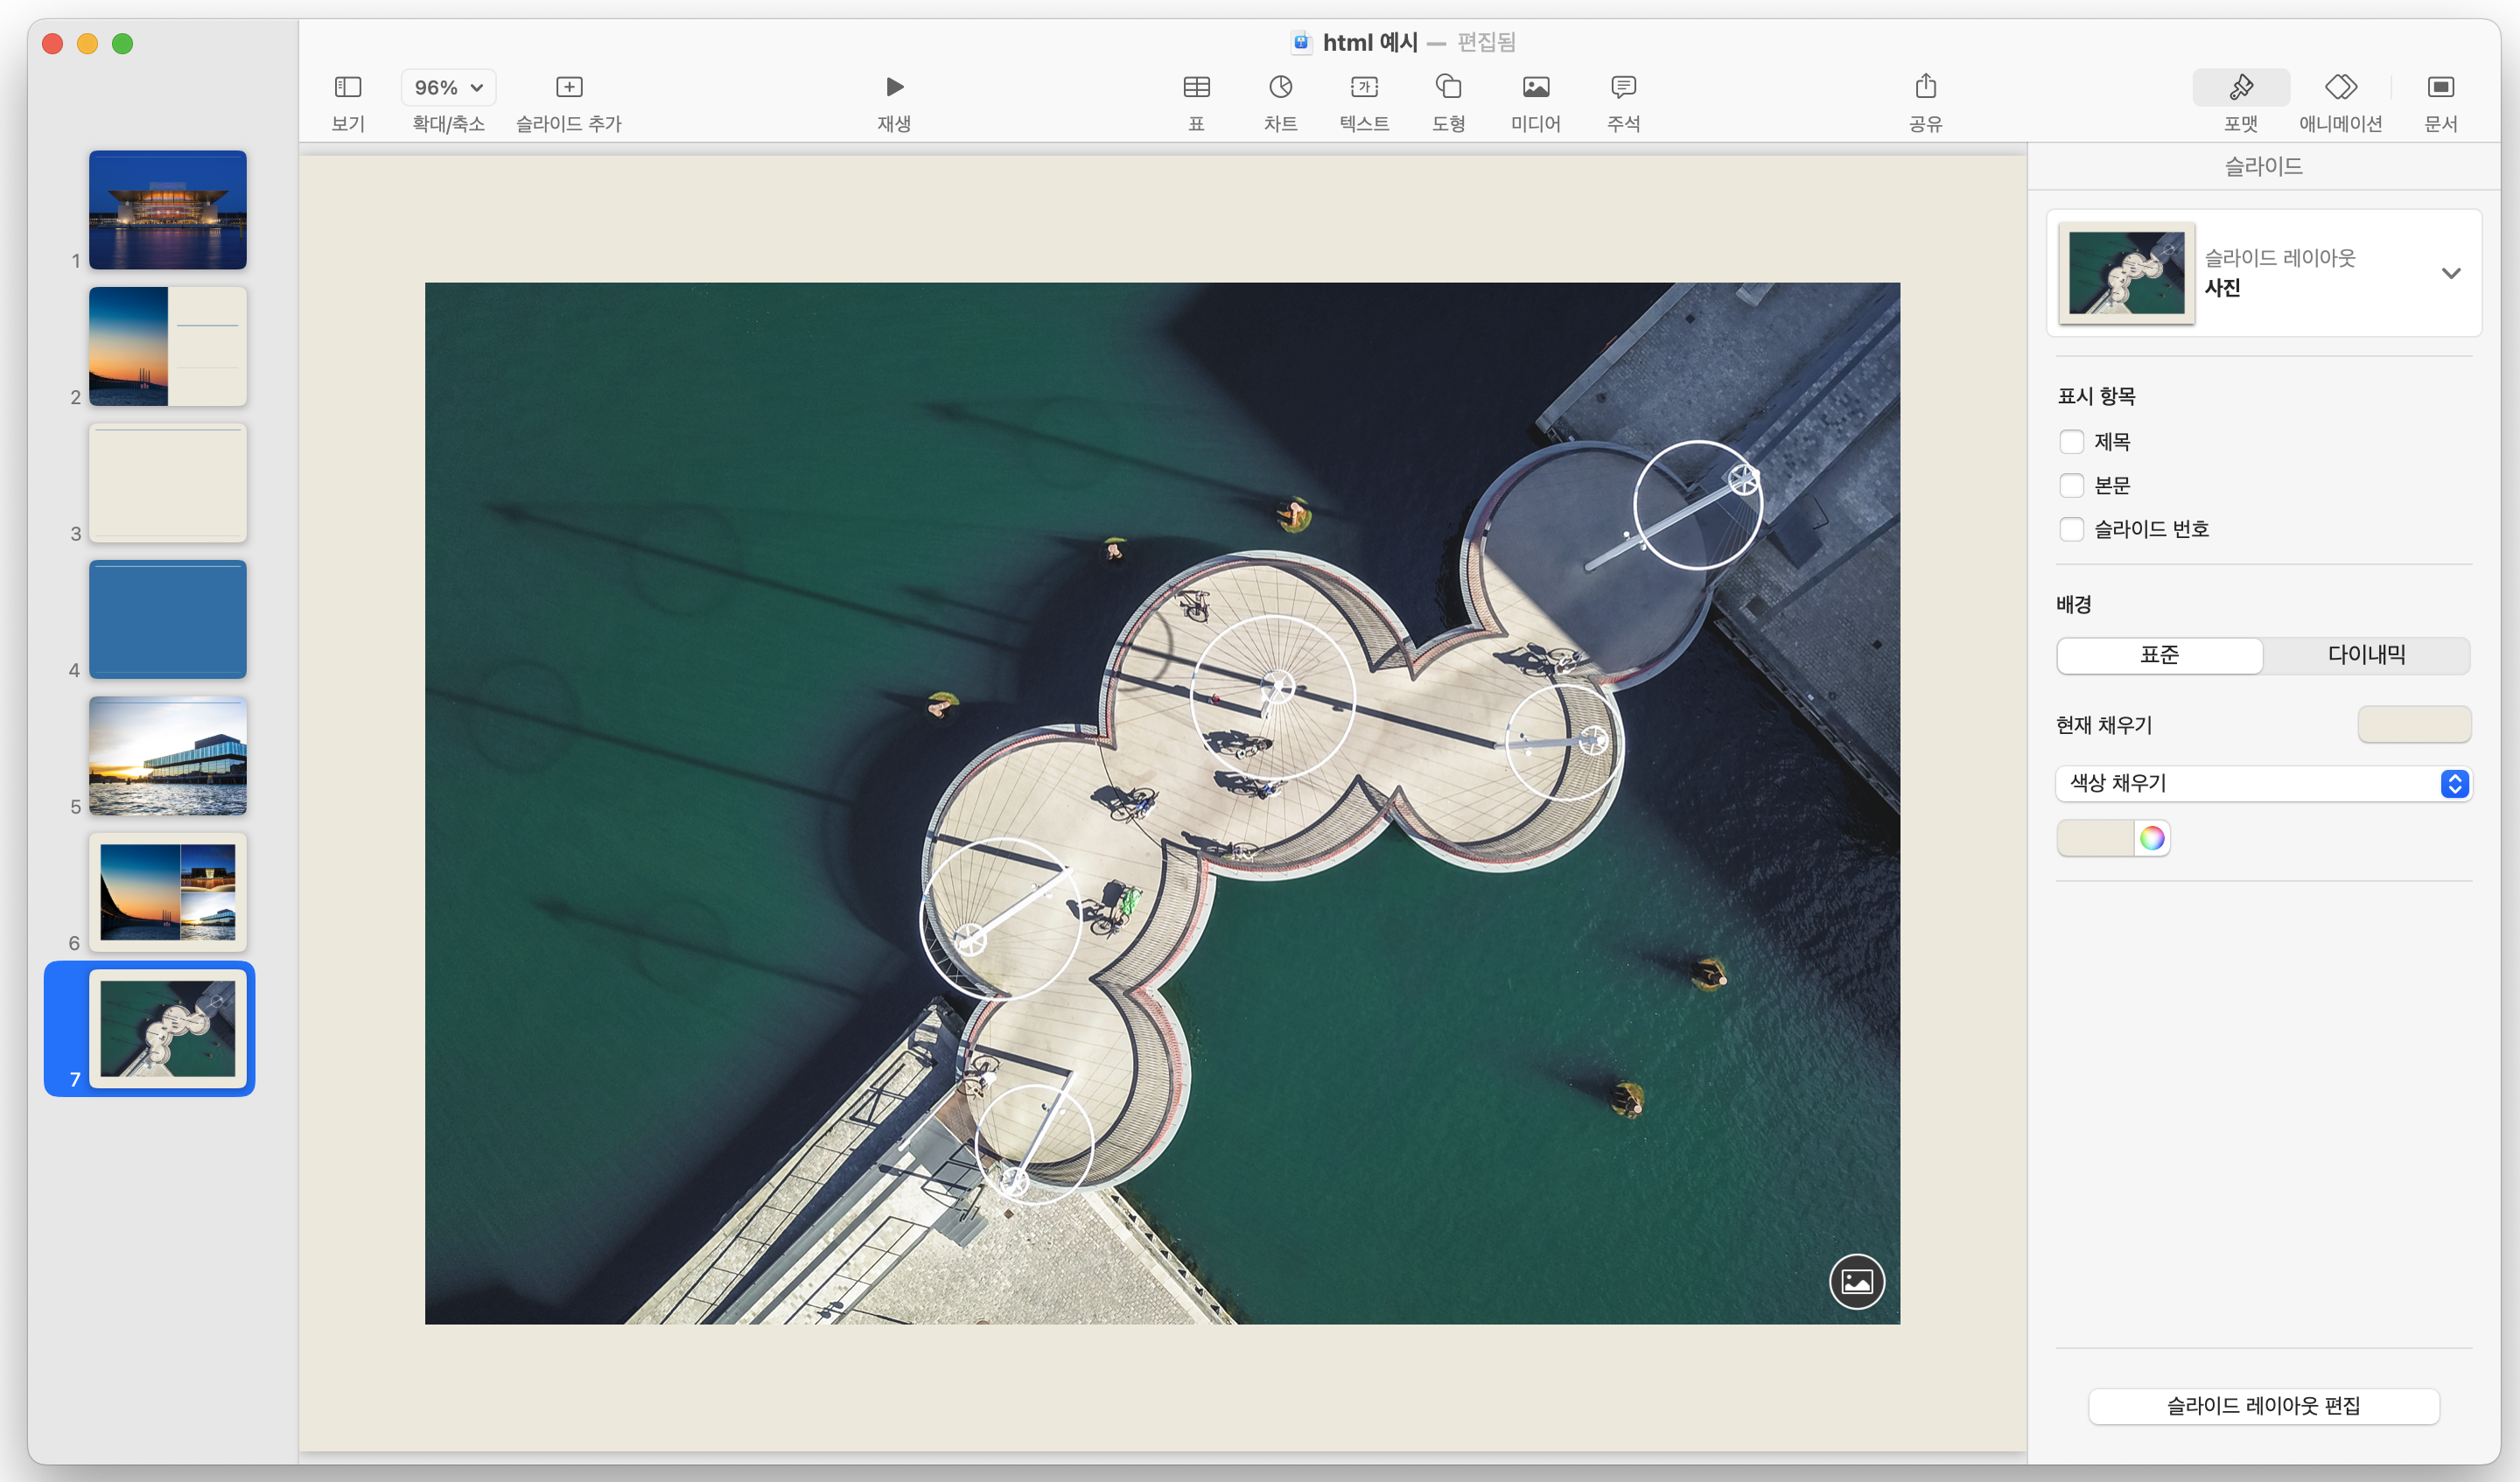Enable the 본문 (body) checkbox
The width and height of the screenshot is (2520, 1482).
pos(2071,486)
